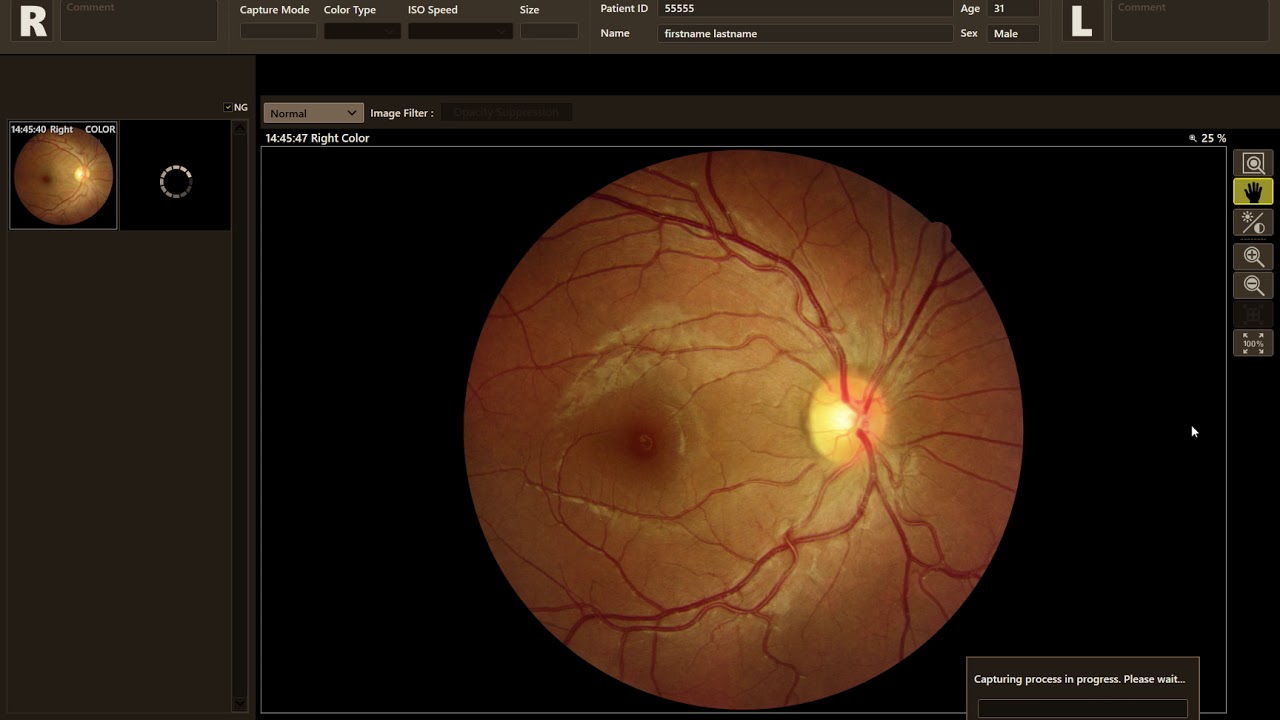Click the left eye Comment field
The height and width of the screenshot is (720, 1280).
click(x=1190, y=20)
